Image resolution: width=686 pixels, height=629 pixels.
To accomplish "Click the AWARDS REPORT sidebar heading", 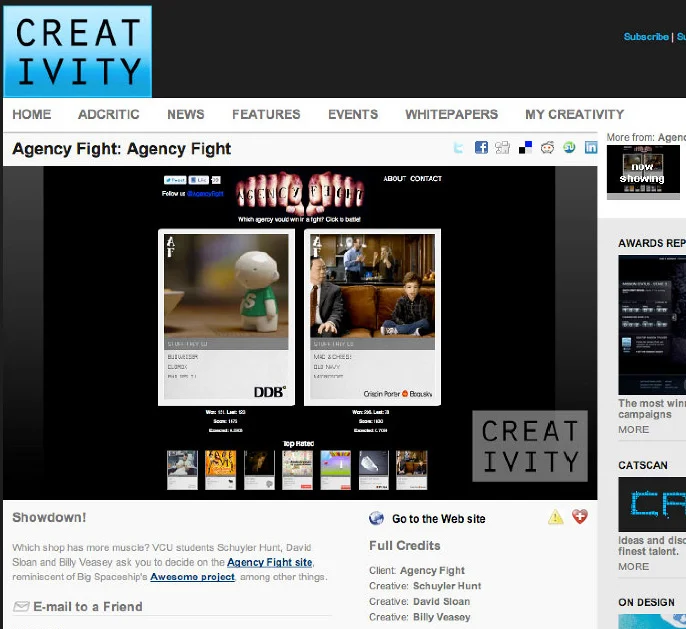I will (x=652, y=243).
